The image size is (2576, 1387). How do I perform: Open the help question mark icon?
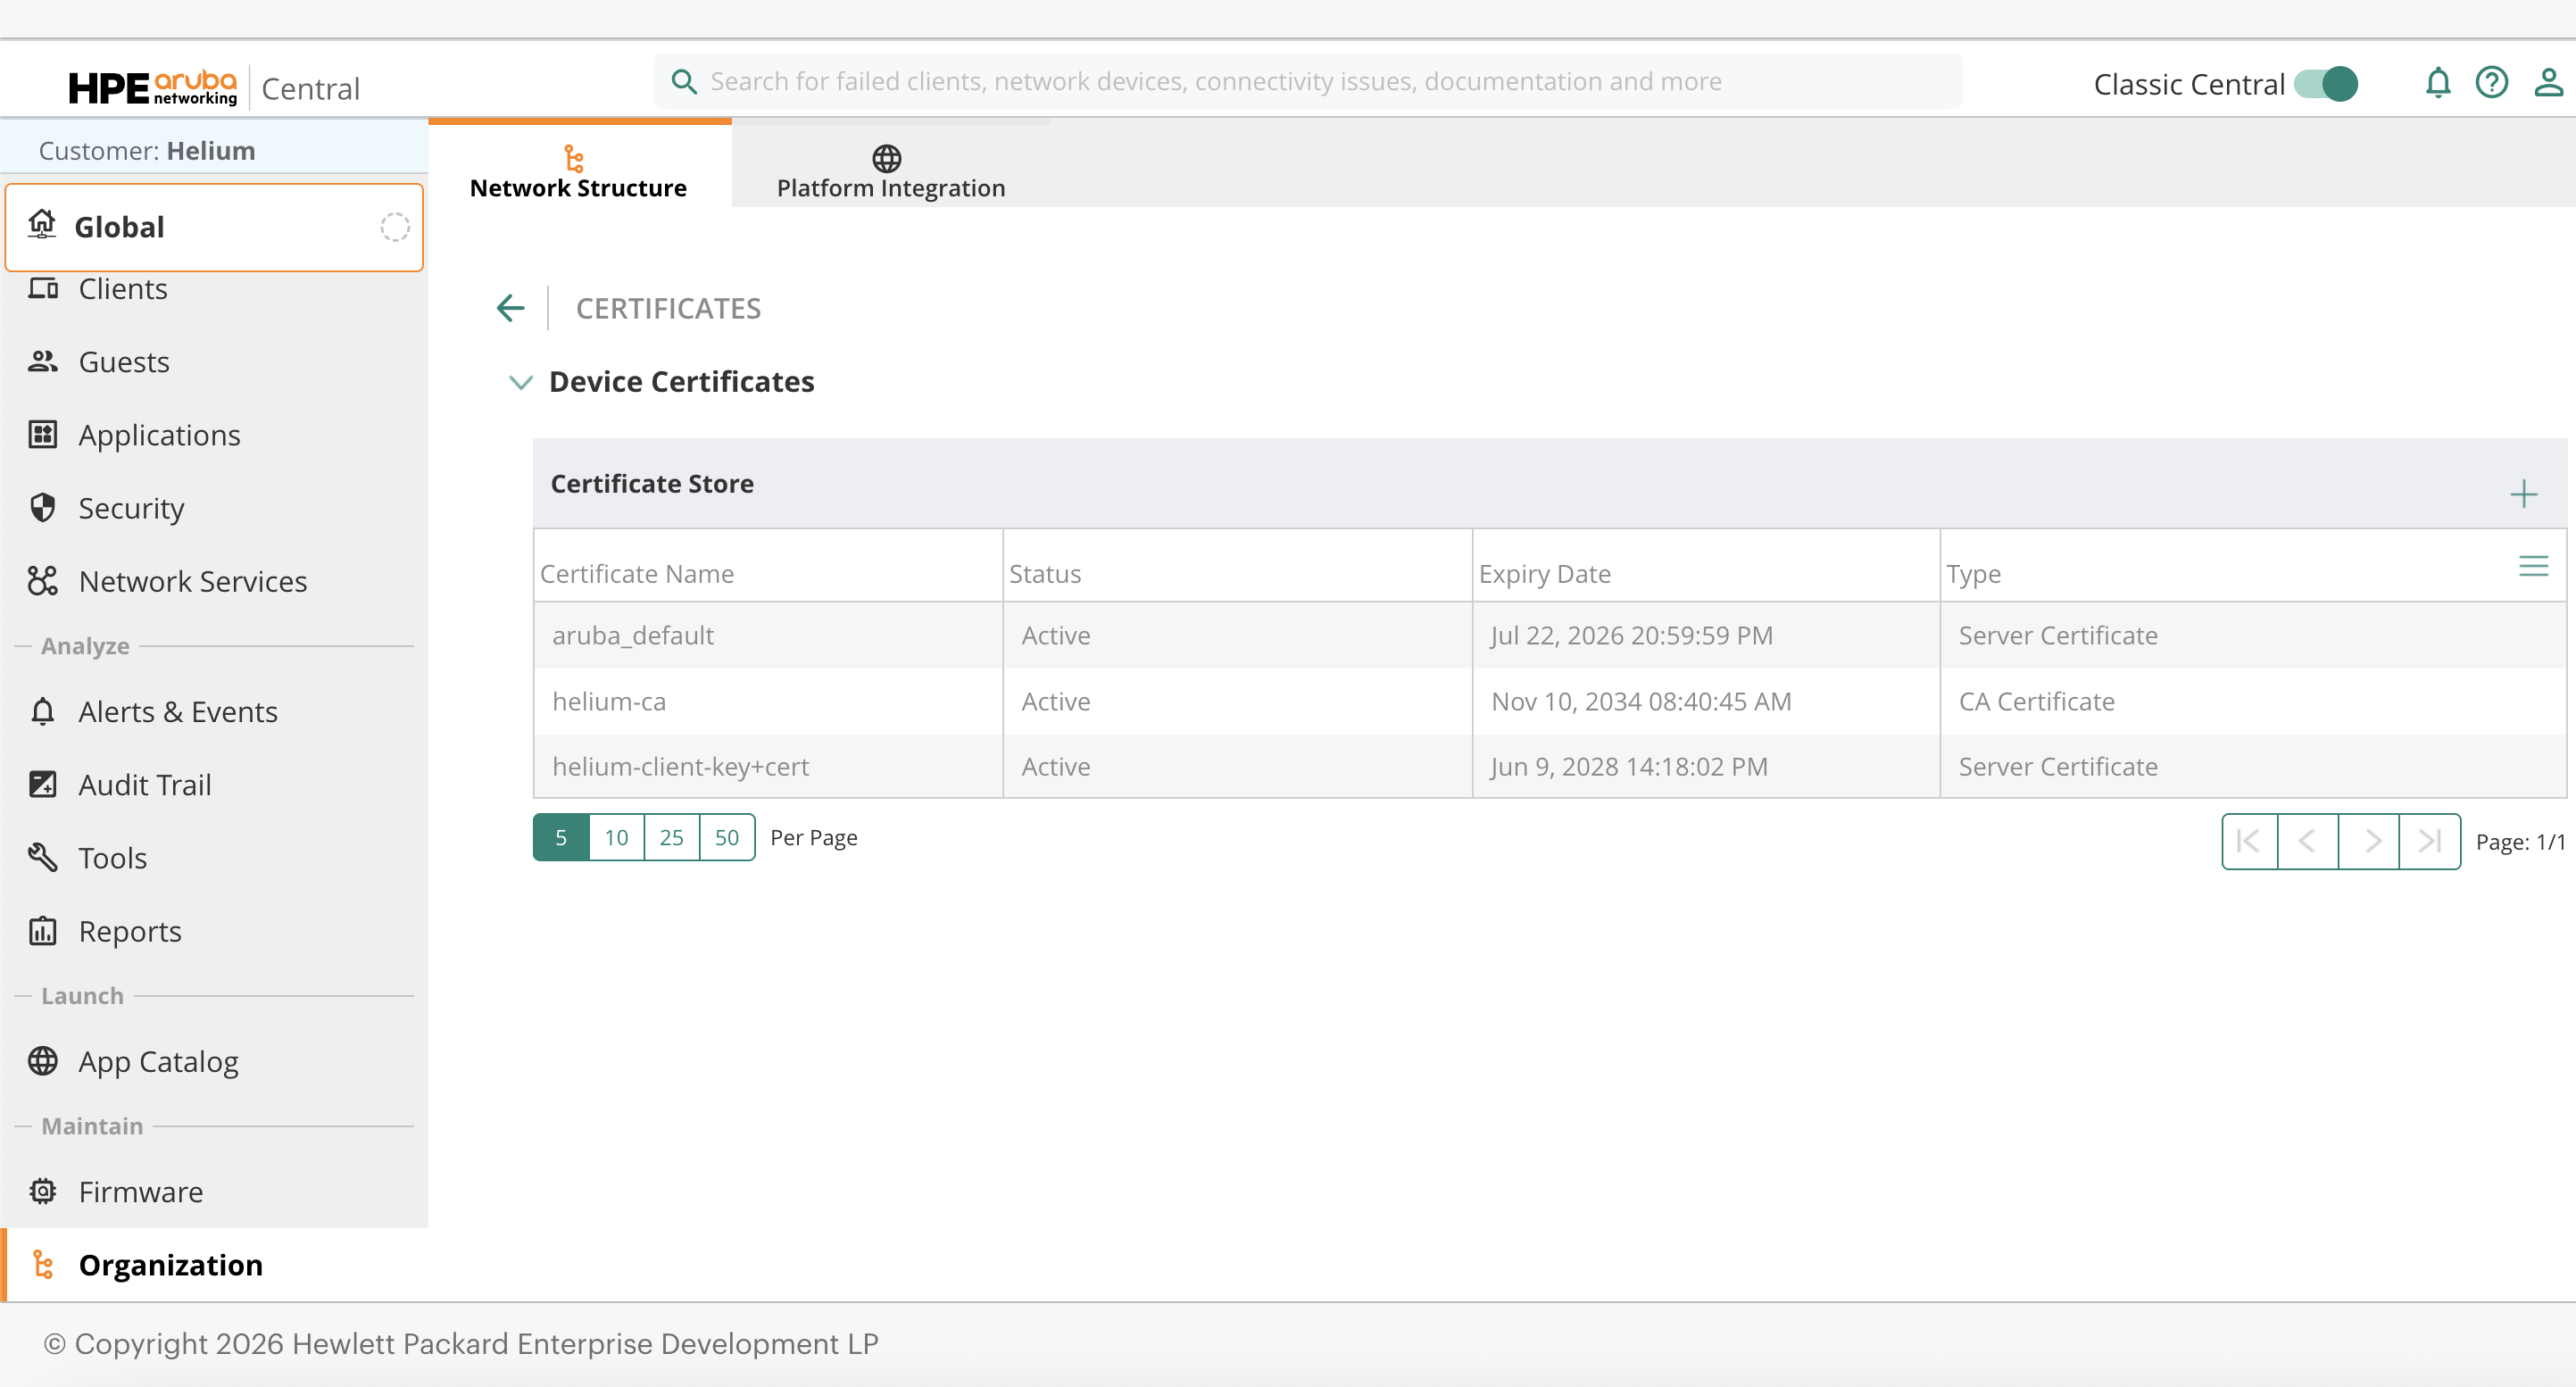click(2491, 83)
